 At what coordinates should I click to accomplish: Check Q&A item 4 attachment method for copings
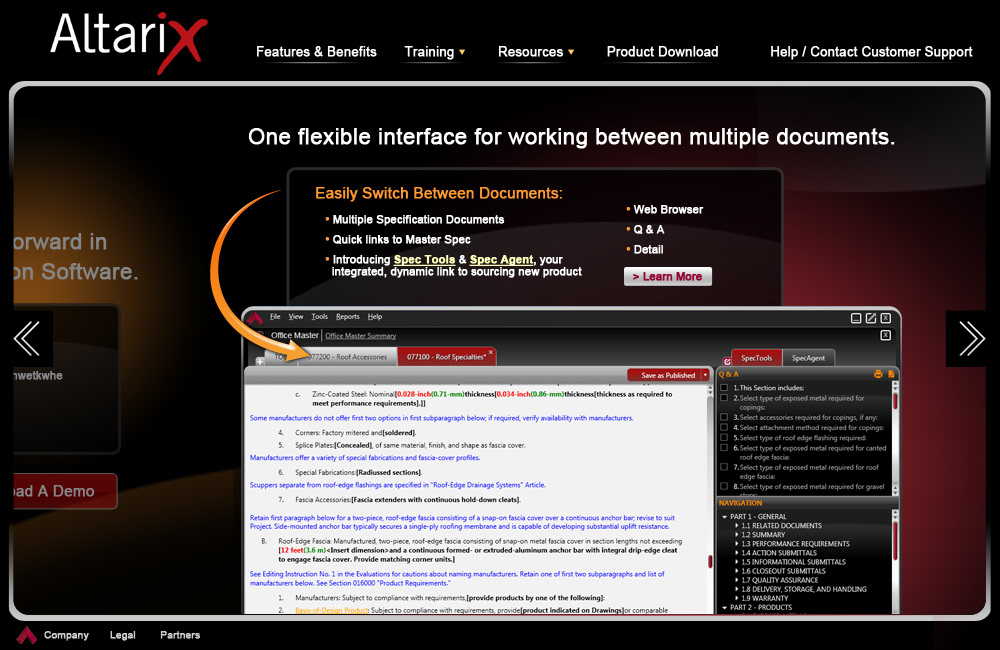[x=724, y=427]
